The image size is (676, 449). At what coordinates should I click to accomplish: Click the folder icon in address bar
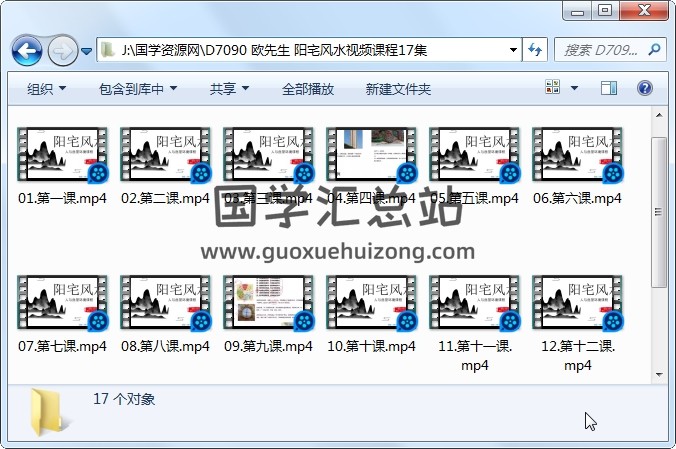point(106,50)
